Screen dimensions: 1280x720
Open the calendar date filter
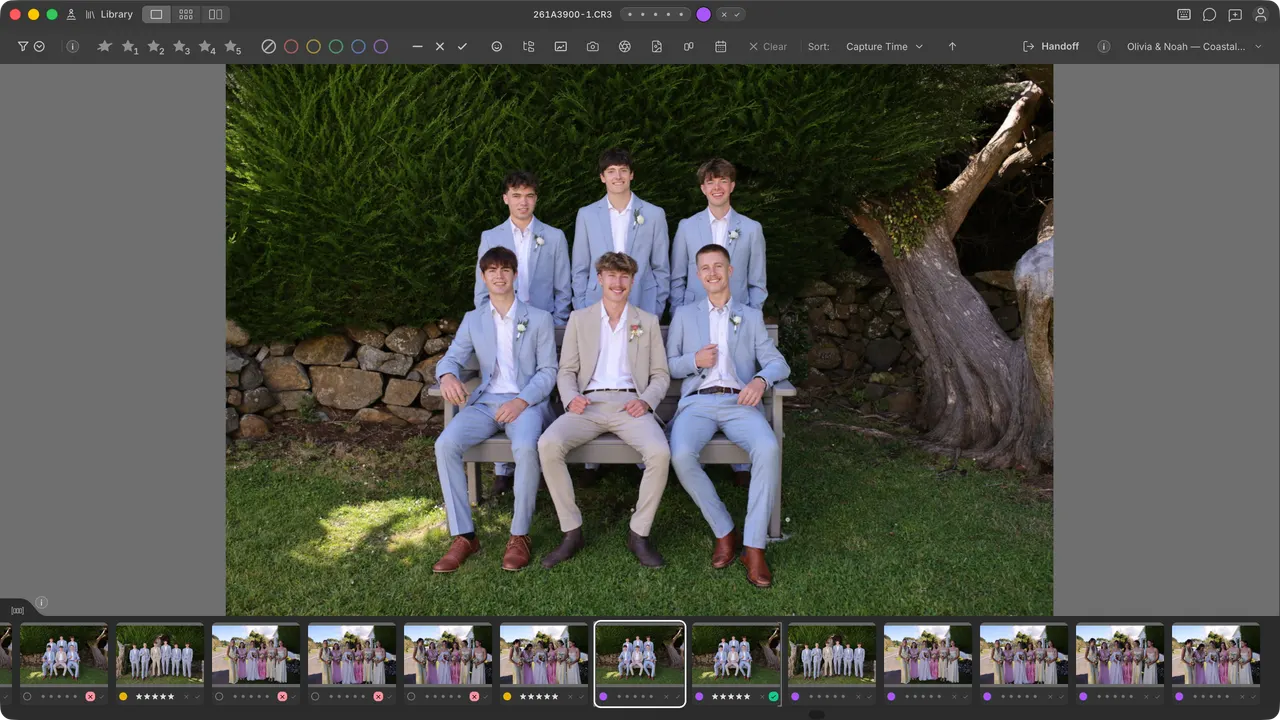click(x=721, y=47)
